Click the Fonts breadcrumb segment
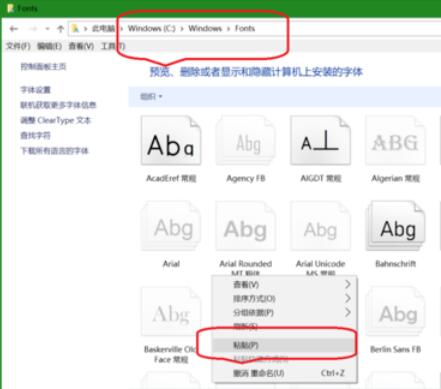 click(245, 28)
